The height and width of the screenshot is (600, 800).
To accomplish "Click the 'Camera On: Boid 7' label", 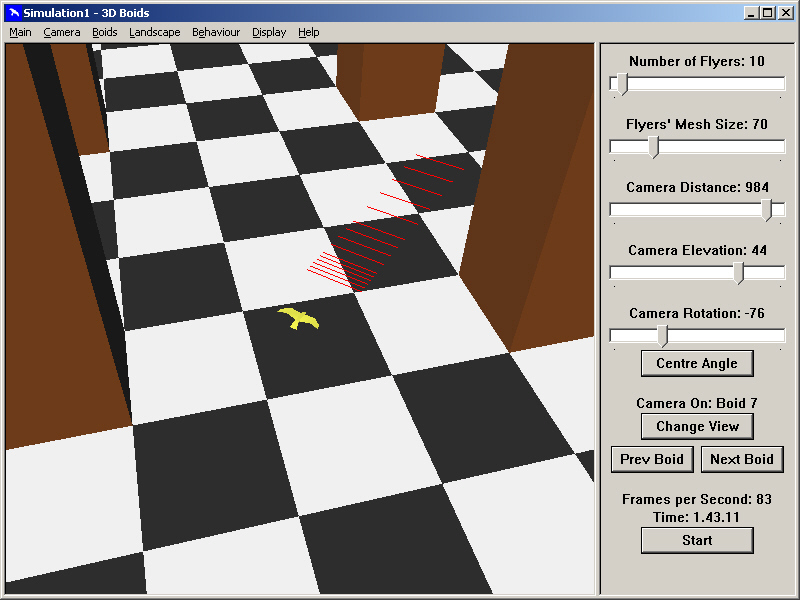I will 697,403.
